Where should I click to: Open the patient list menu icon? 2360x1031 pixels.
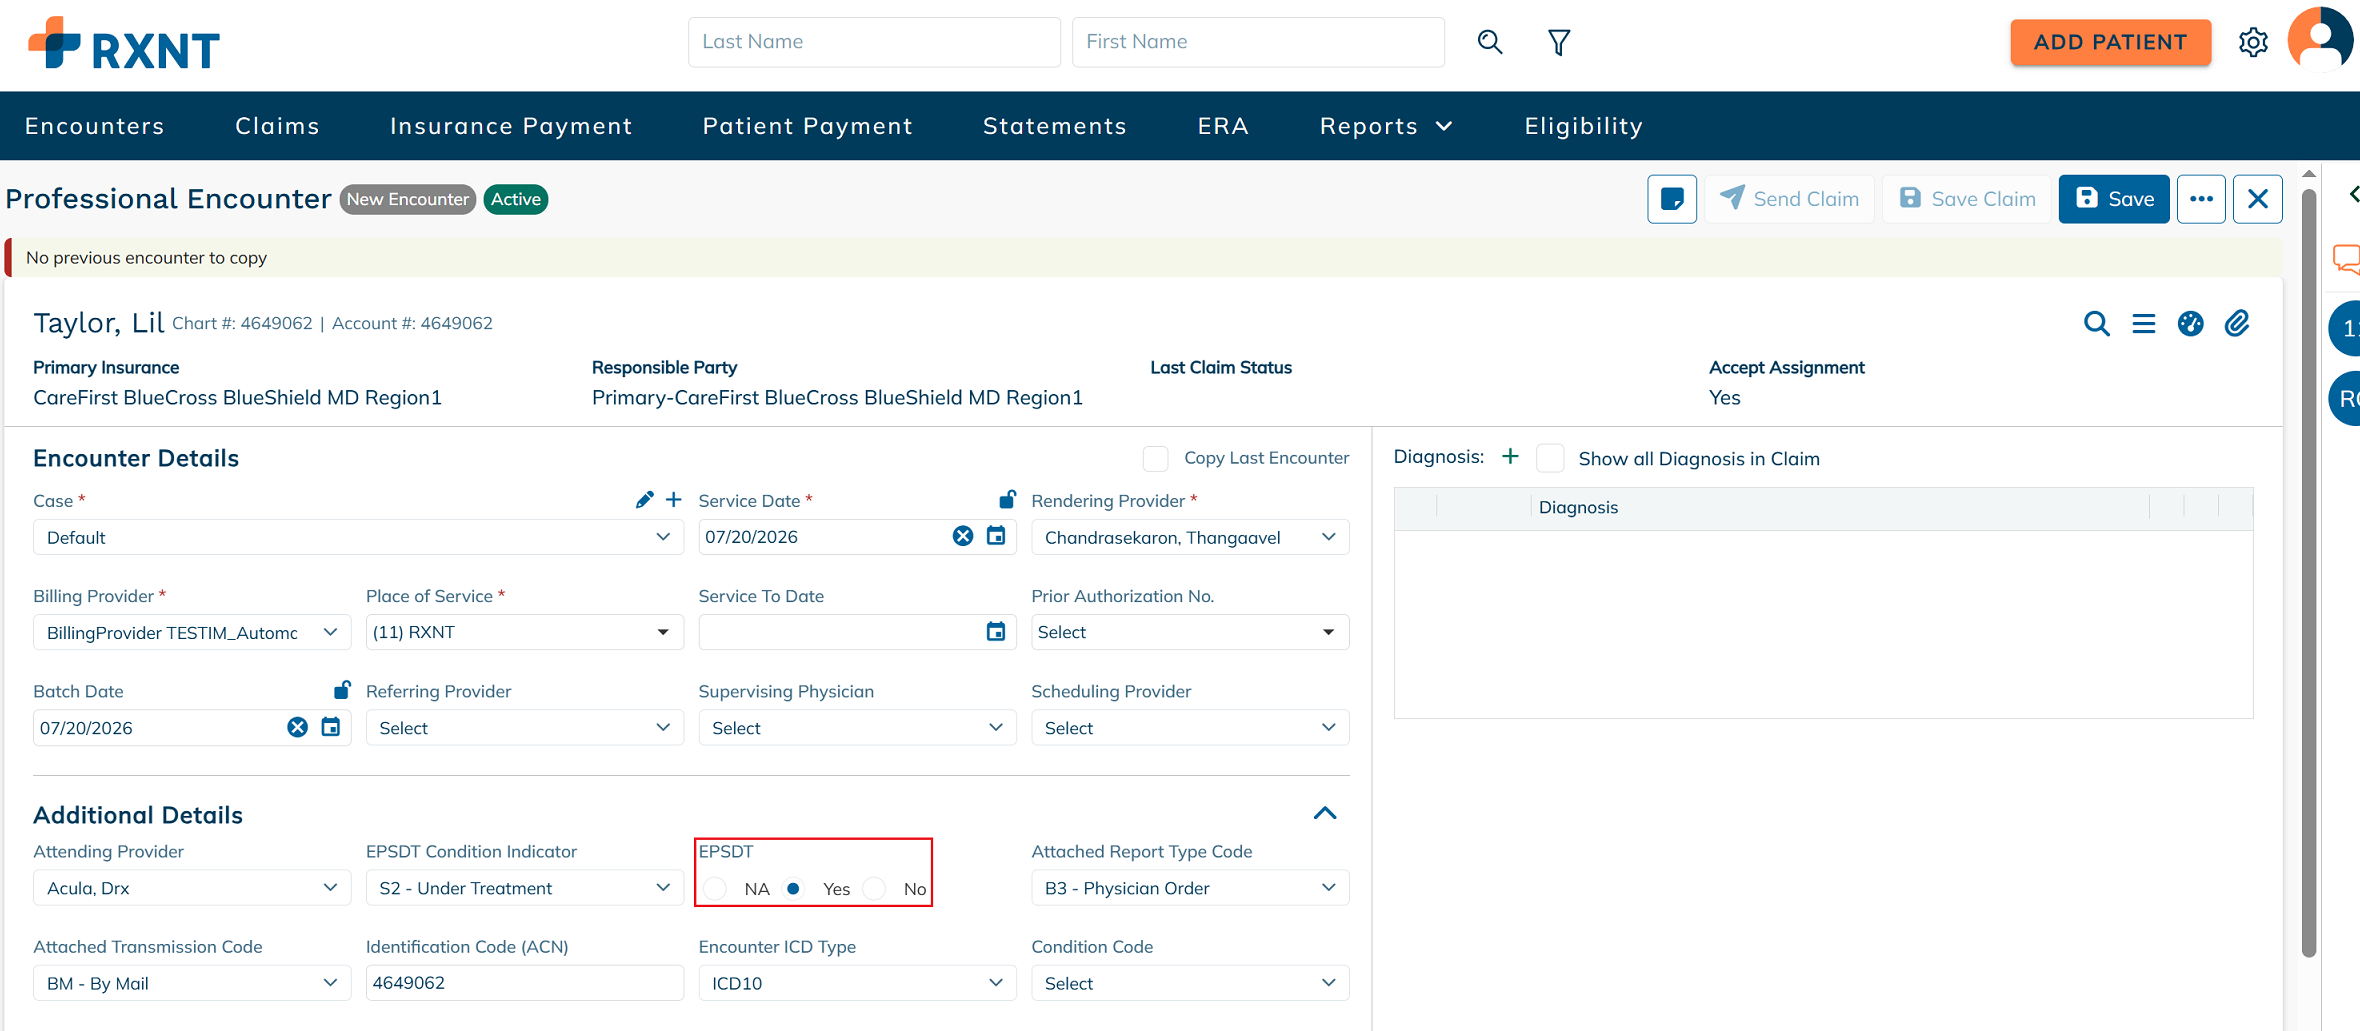[2143, 324]
